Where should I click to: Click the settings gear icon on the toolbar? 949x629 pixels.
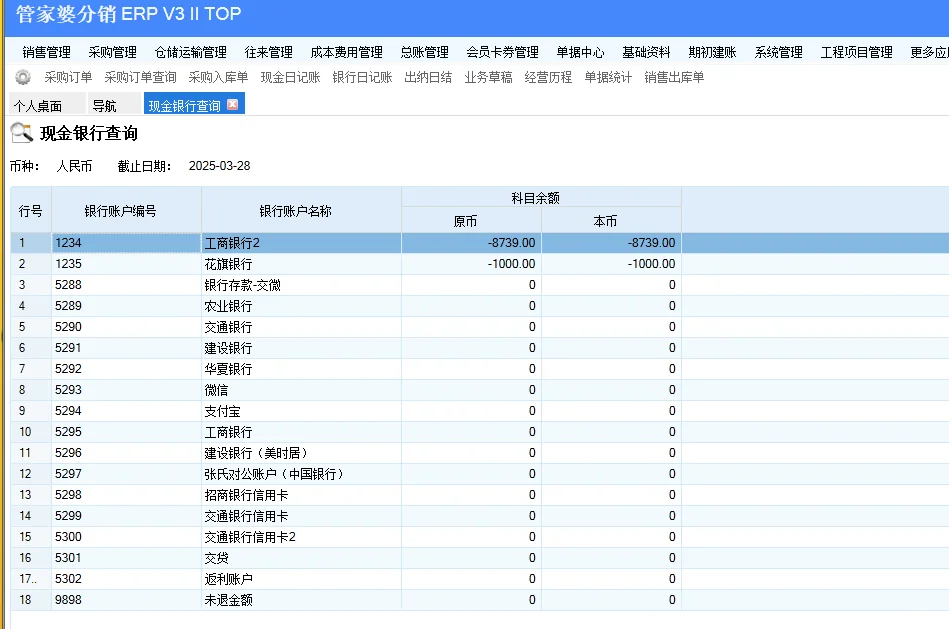(23, 78)
